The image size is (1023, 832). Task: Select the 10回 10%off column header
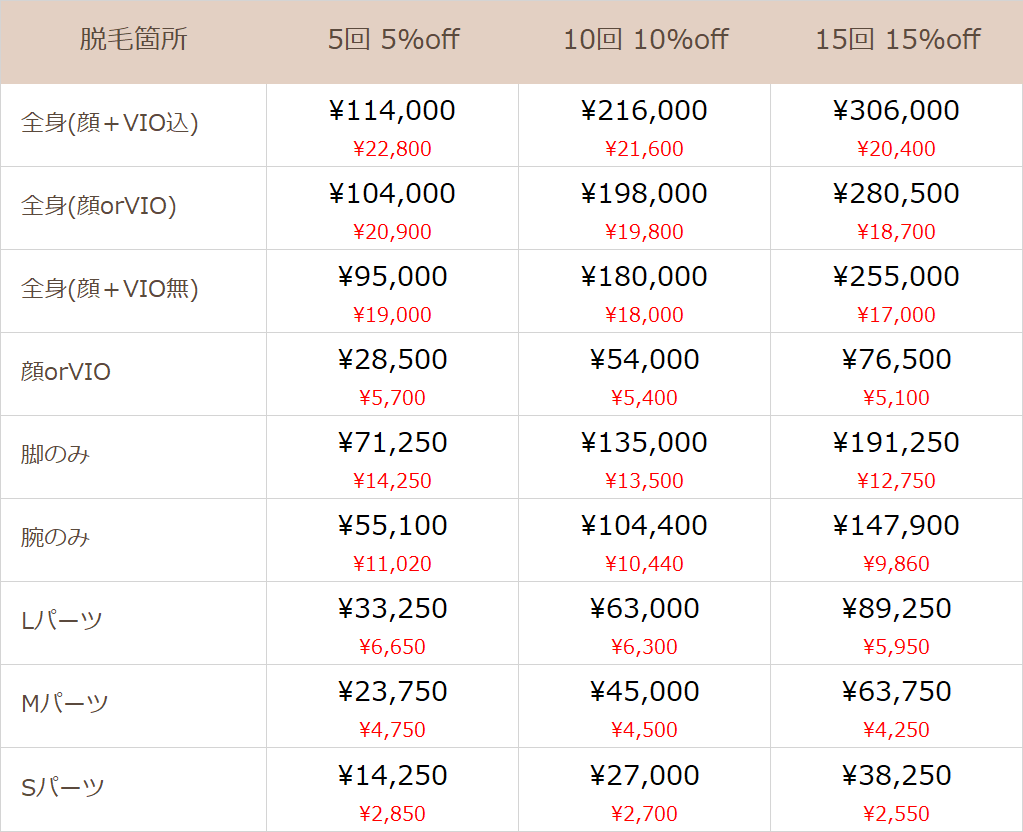click(x=645, y=39)
